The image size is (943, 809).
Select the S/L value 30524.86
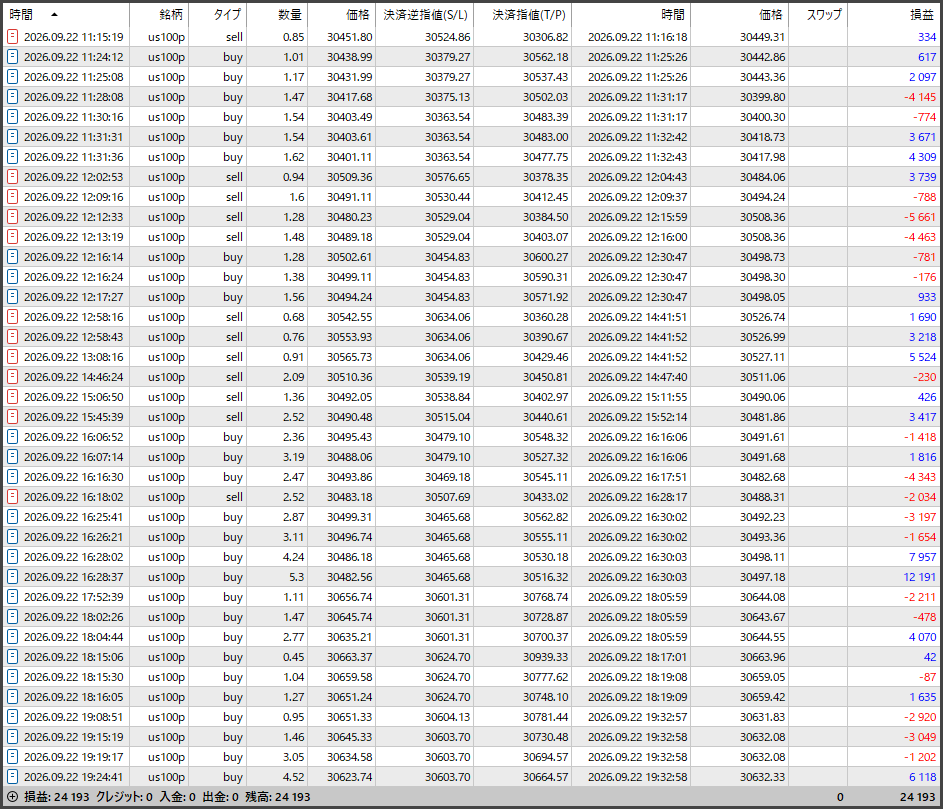pos(447,37)
